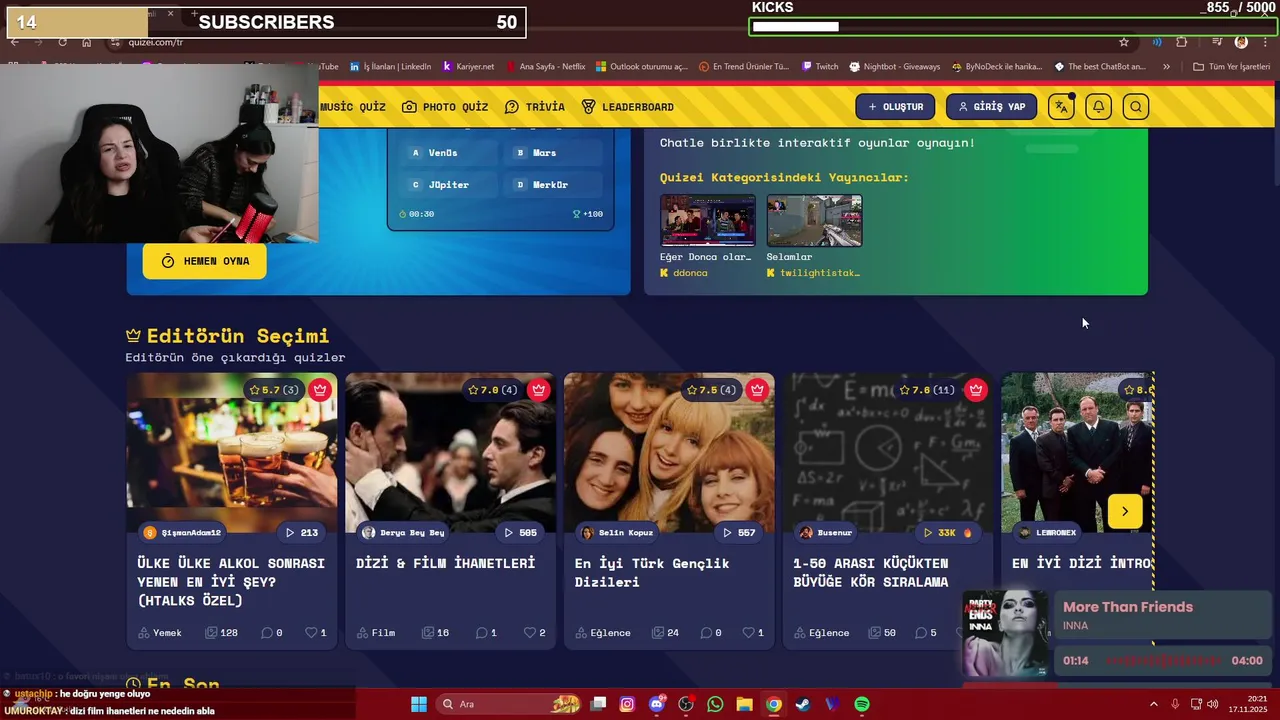Open 1-50 Arası Küçükten Büyüğe quiz
Viewport: 1280px width, 720px height.
click(x=871, y=573)
